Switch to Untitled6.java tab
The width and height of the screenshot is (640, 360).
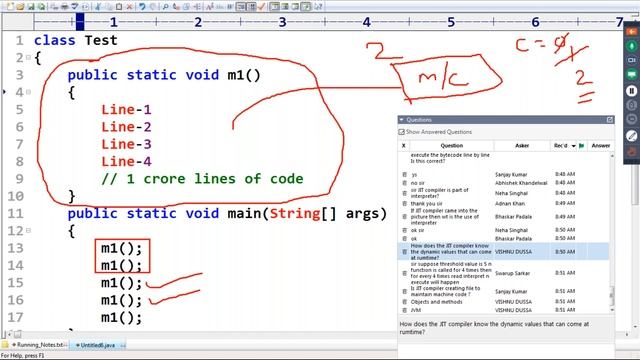97,345
